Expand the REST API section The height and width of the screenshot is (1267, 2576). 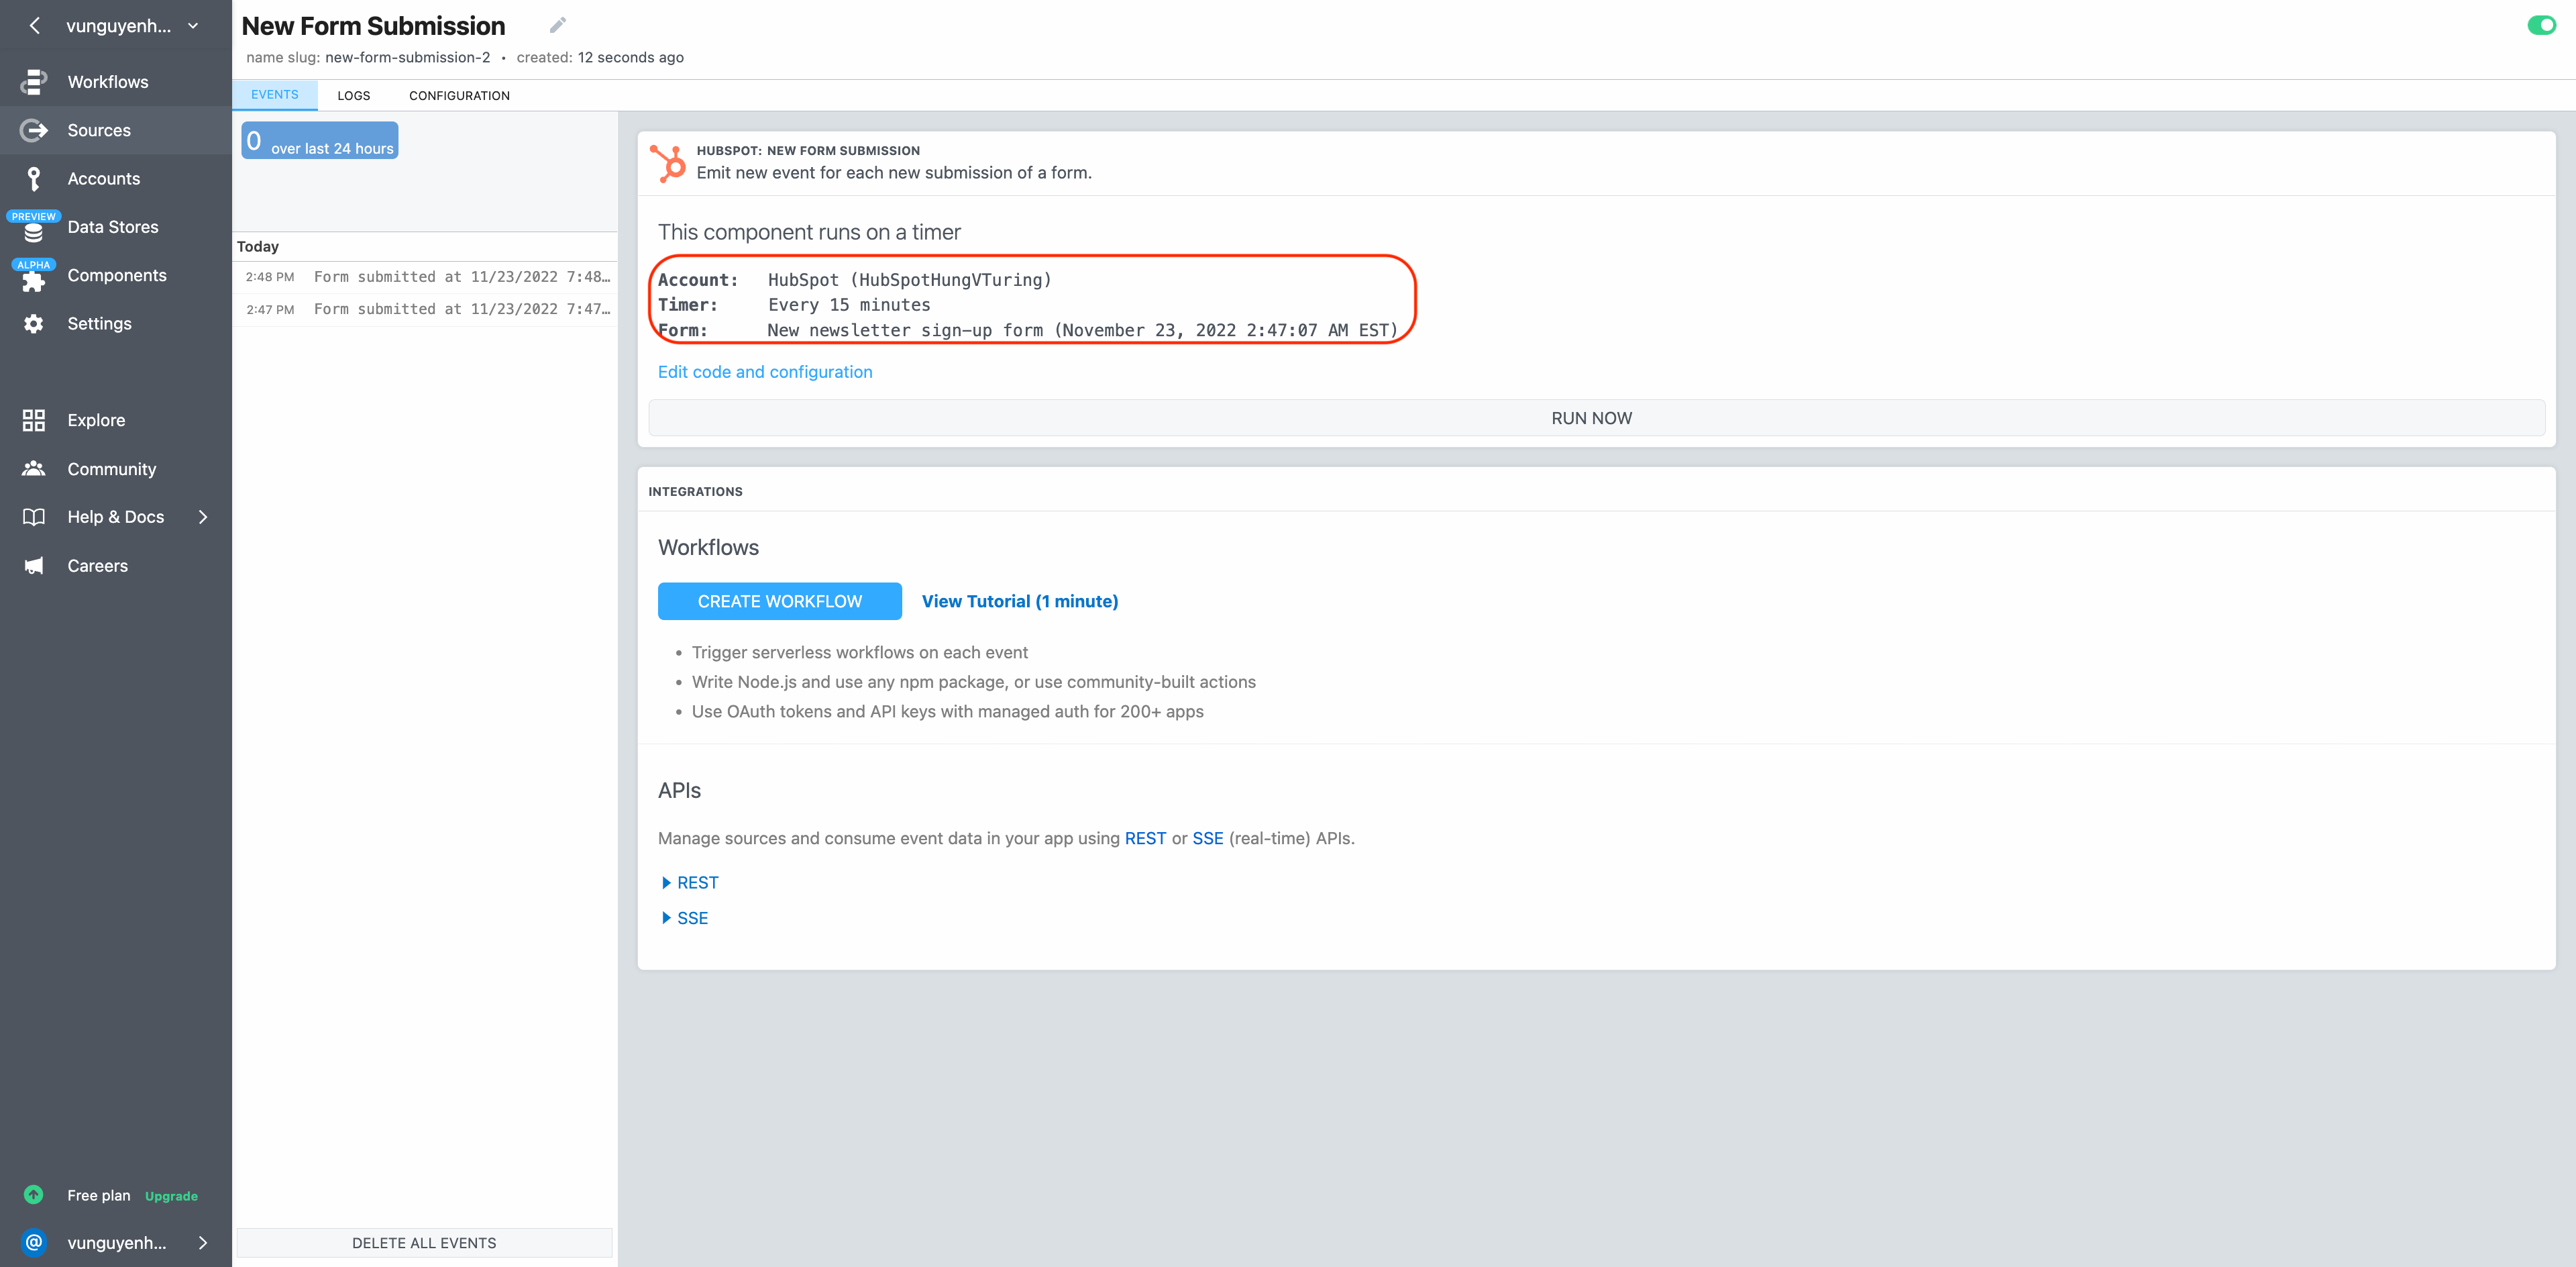tap(689, 882)
